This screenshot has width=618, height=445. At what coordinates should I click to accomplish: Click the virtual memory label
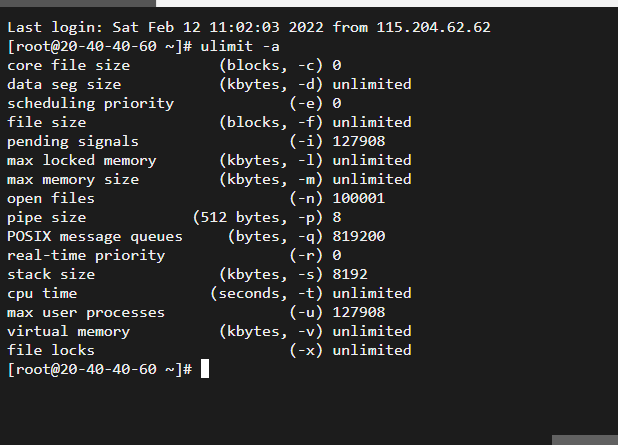pos(69,331)
